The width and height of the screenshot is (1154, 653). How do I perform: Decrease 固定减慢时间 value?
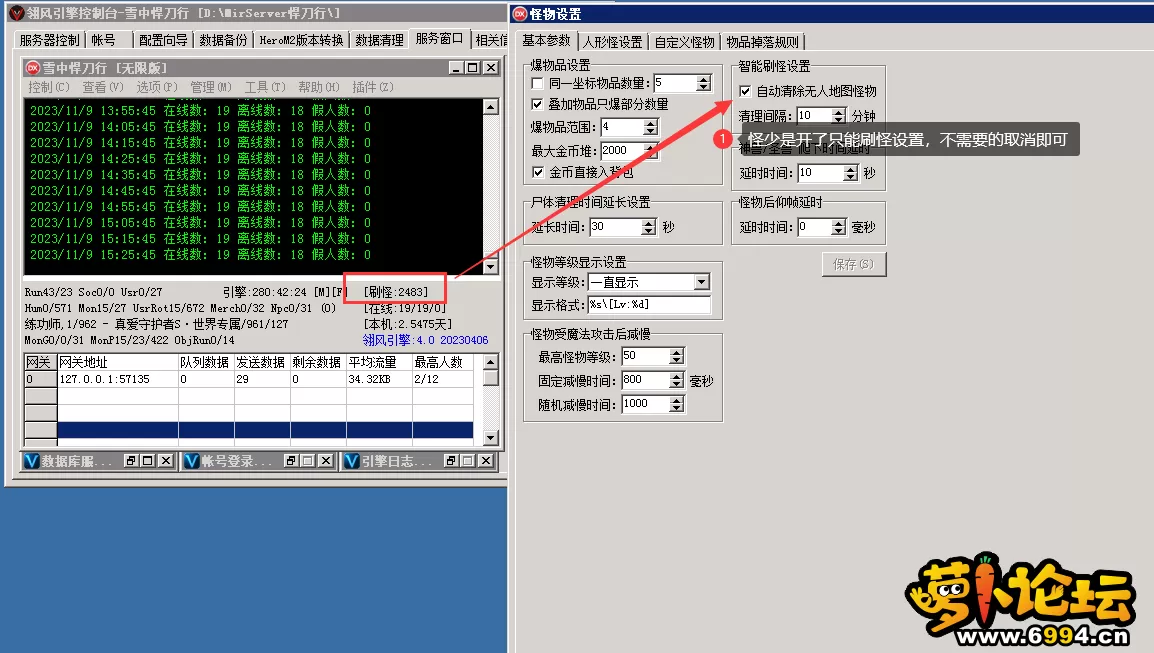pyautogui.click(x=677, y=384)
